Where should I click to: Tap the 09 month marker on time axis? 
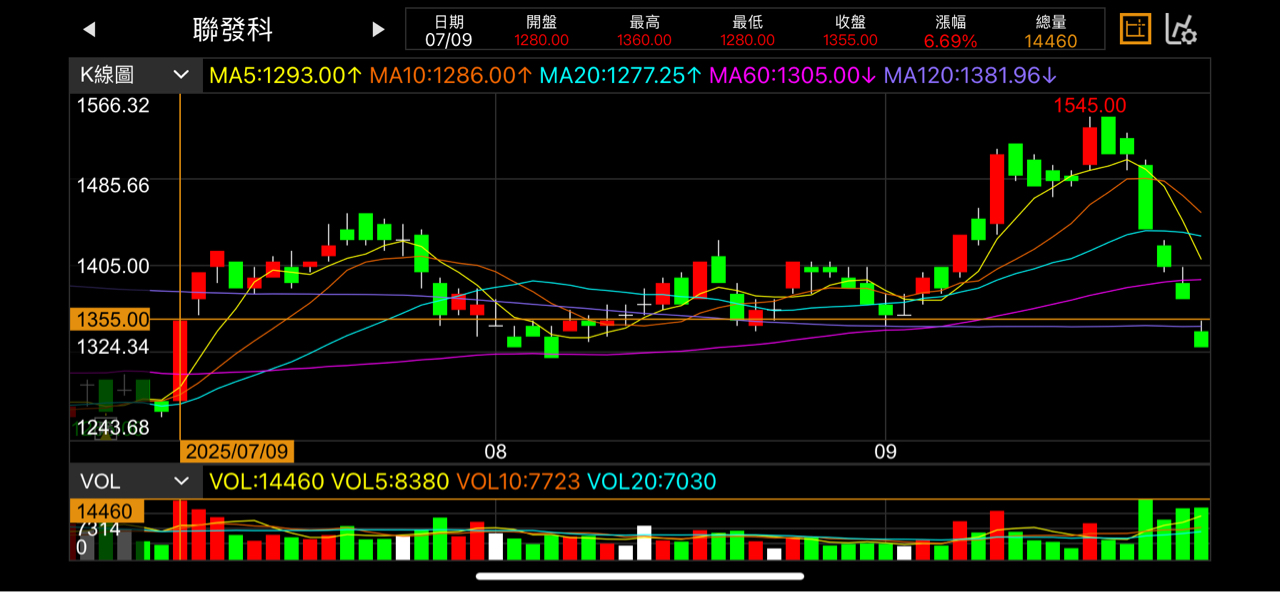point(884,451)
